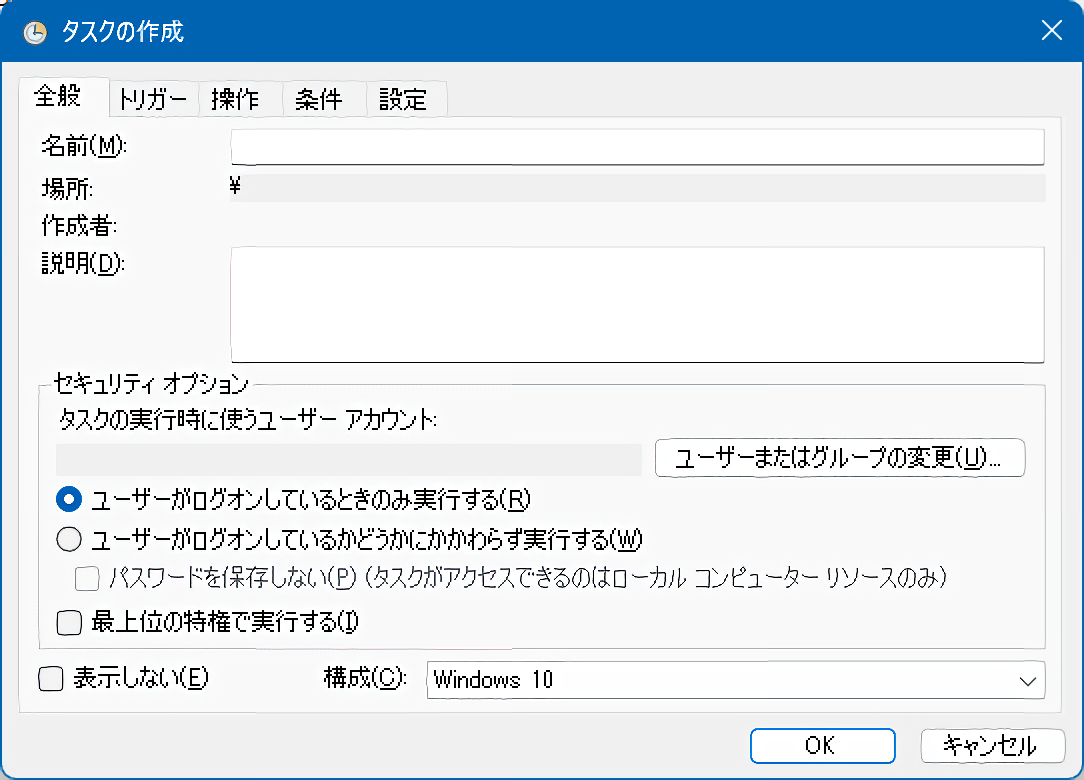Viewport: 1084px width, 780px height.
Task: Select the ユーザーがログオンしているときのみ実行する radio button
Action: [x=68, y=499]
